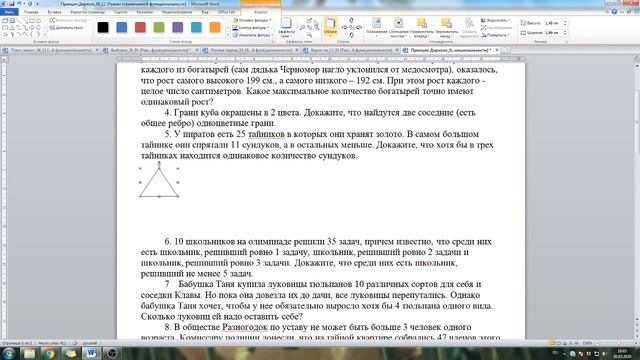Click the underlined word Разногодок

(244, 327)
